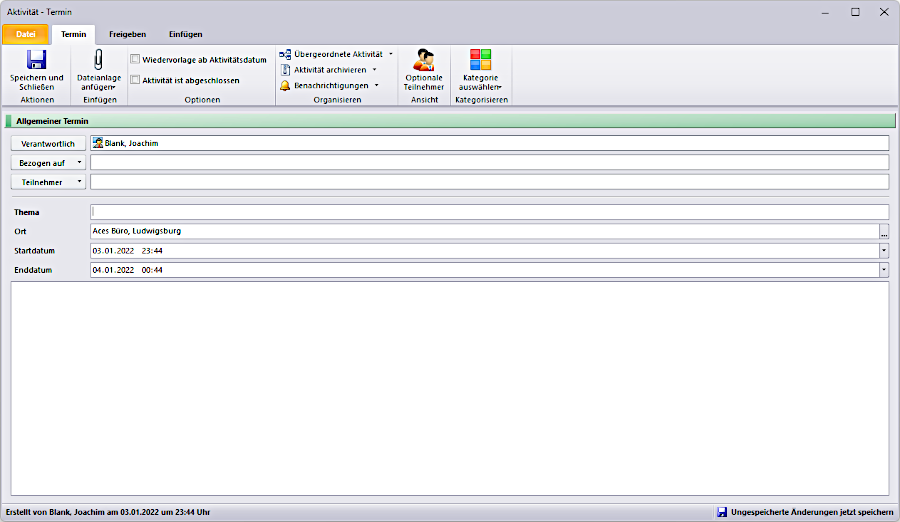Open the Bezogen auf dropdown button
900x522 pixels.
tap(48, 163)
